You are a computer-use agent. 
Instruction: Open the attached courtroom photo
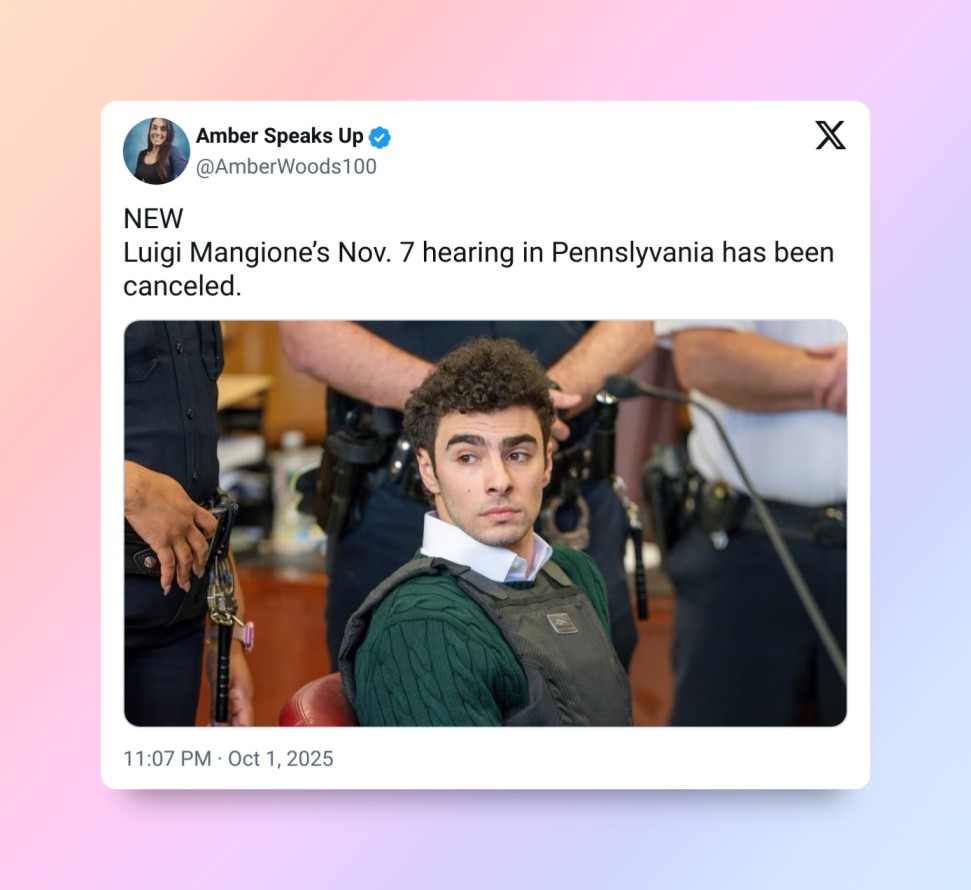pos(486,523)
